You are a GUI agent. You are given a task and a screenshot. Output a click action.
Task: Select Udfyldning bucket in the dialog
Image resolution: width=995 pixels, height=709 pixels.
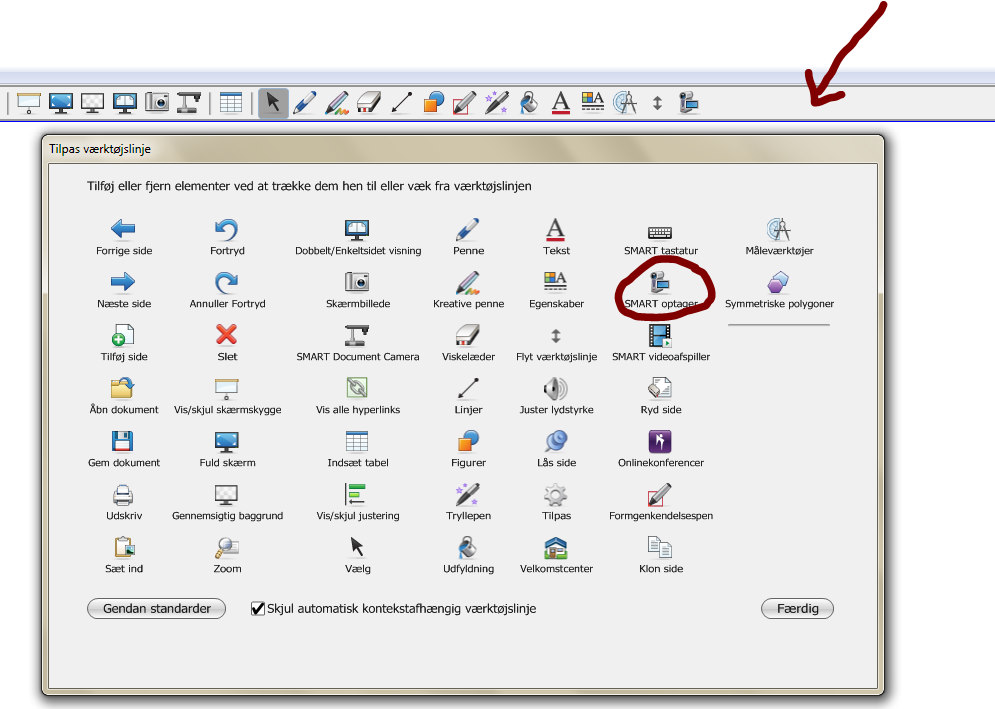[x=468, y=547]
